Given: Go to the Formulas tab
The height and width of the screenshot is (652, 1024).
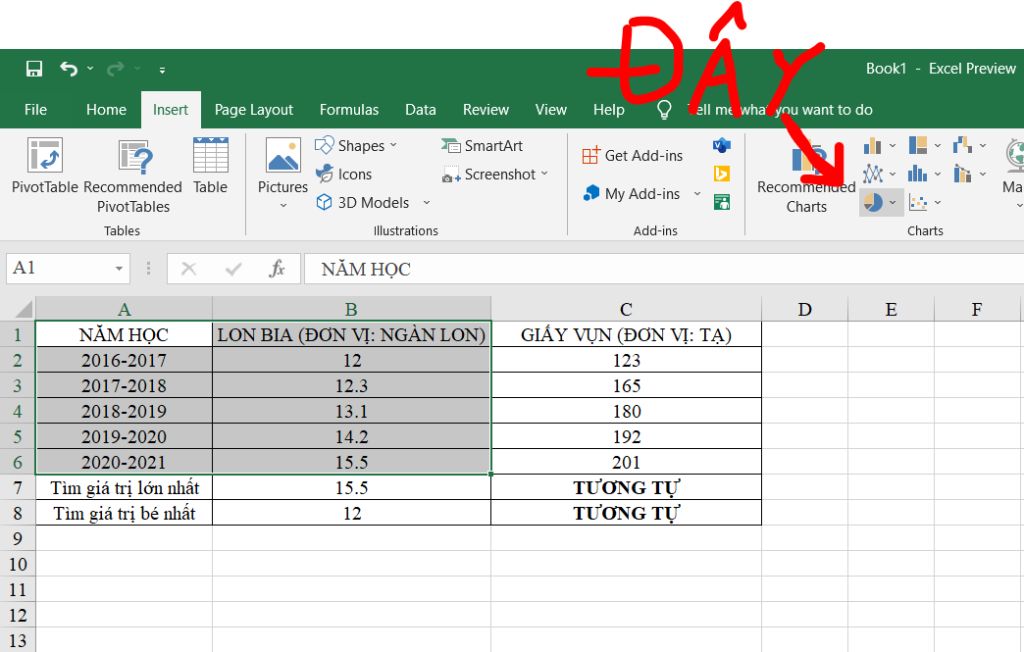Looking at the screenshot, I should click(349, 109).
